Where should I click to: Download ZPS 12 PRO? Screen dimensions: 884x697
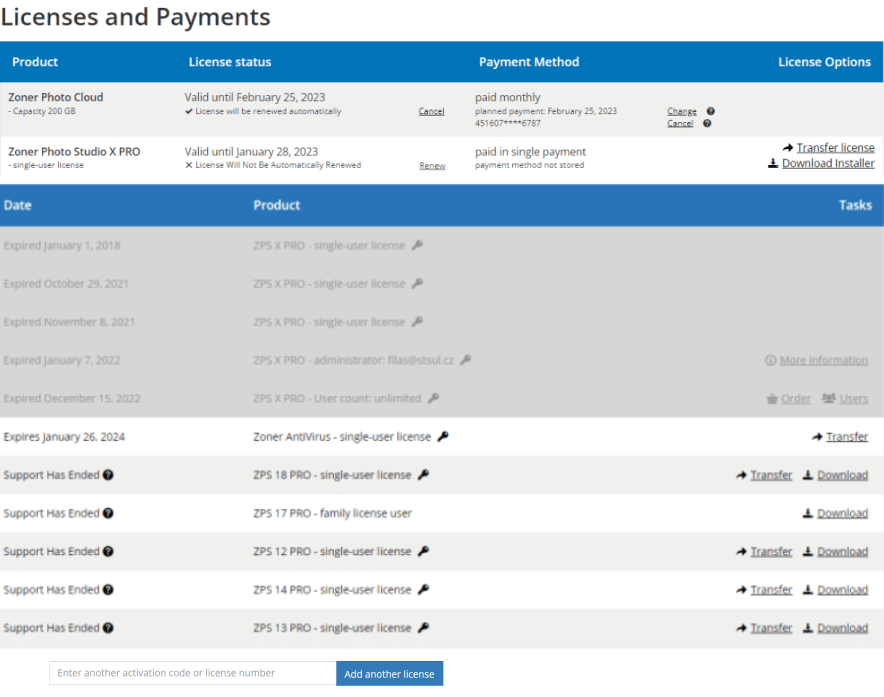coord(842,552)
